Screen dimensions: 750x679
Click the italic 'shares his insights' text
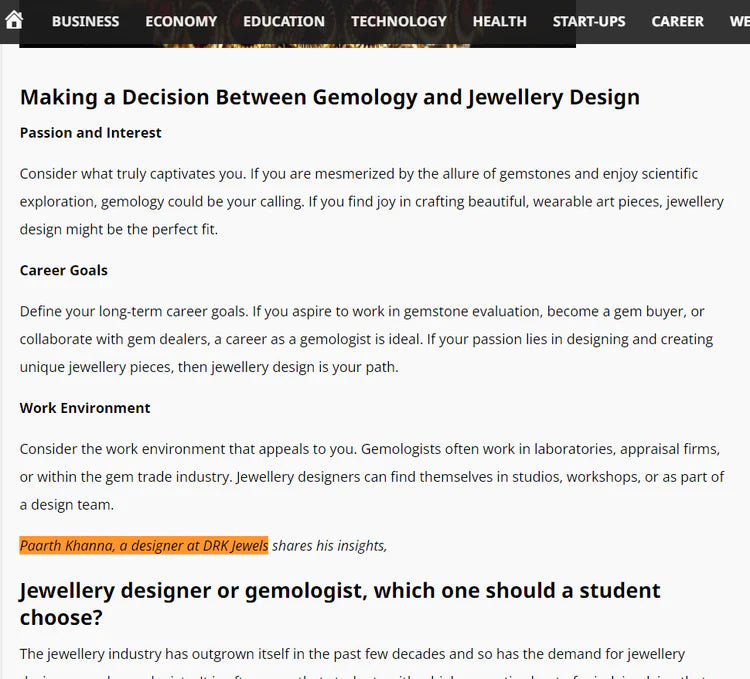[330, 546]
